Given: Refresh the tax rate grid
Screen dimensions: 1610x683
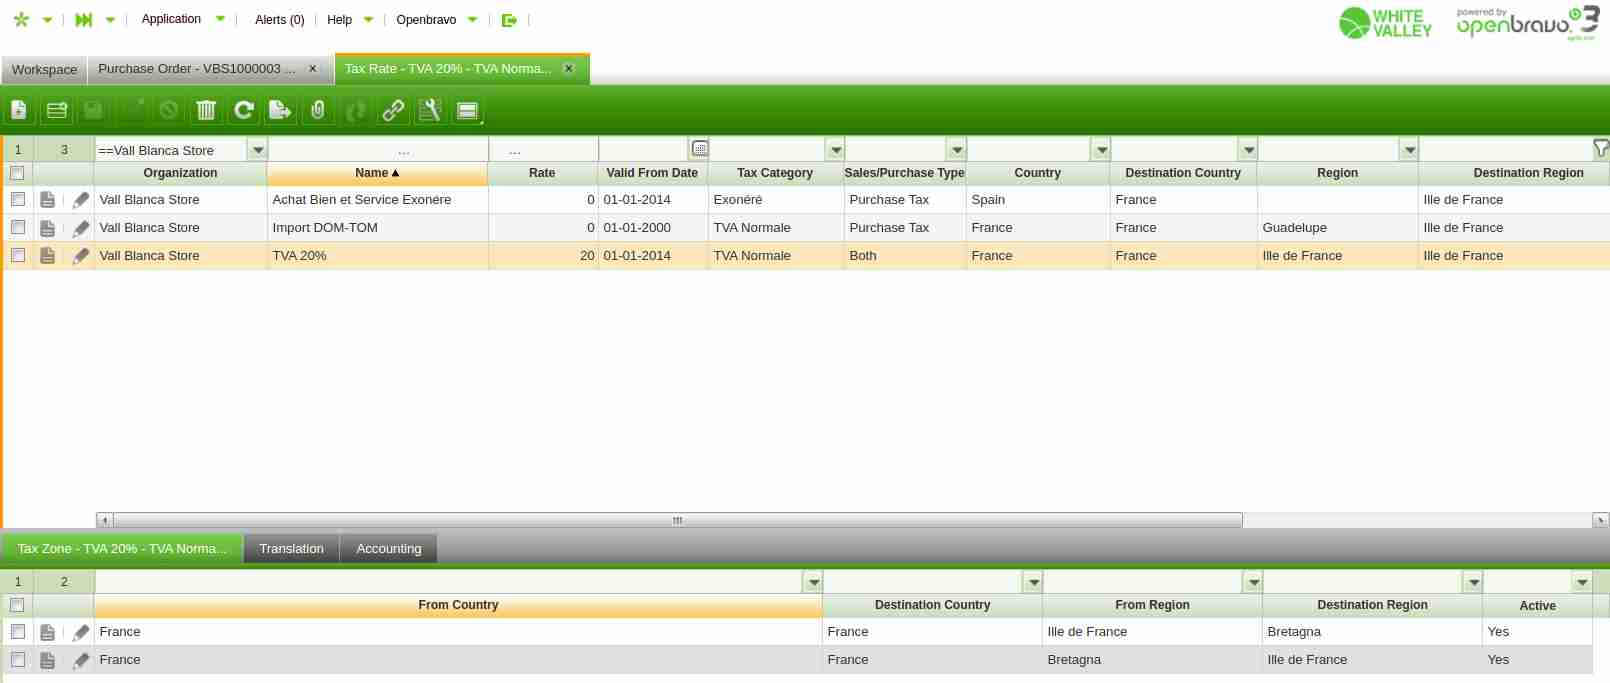Looking at the screenshot, I should 244,110.
